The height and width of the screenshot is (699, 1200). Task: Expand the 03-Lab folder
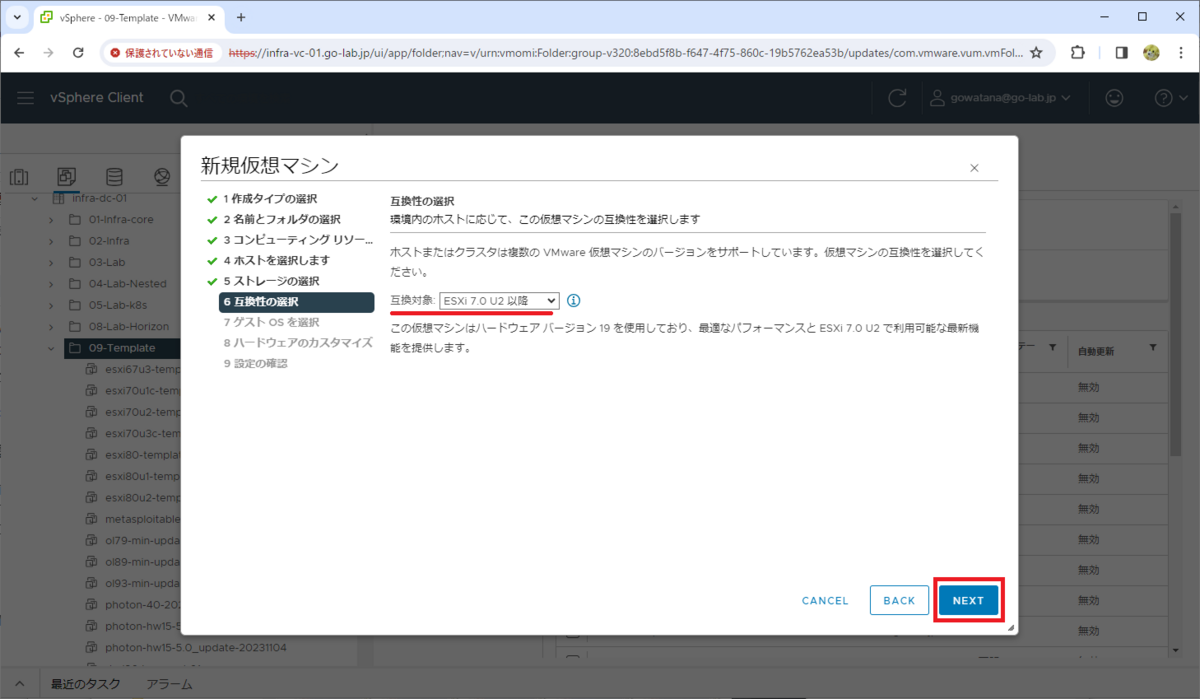click(50, 262)
